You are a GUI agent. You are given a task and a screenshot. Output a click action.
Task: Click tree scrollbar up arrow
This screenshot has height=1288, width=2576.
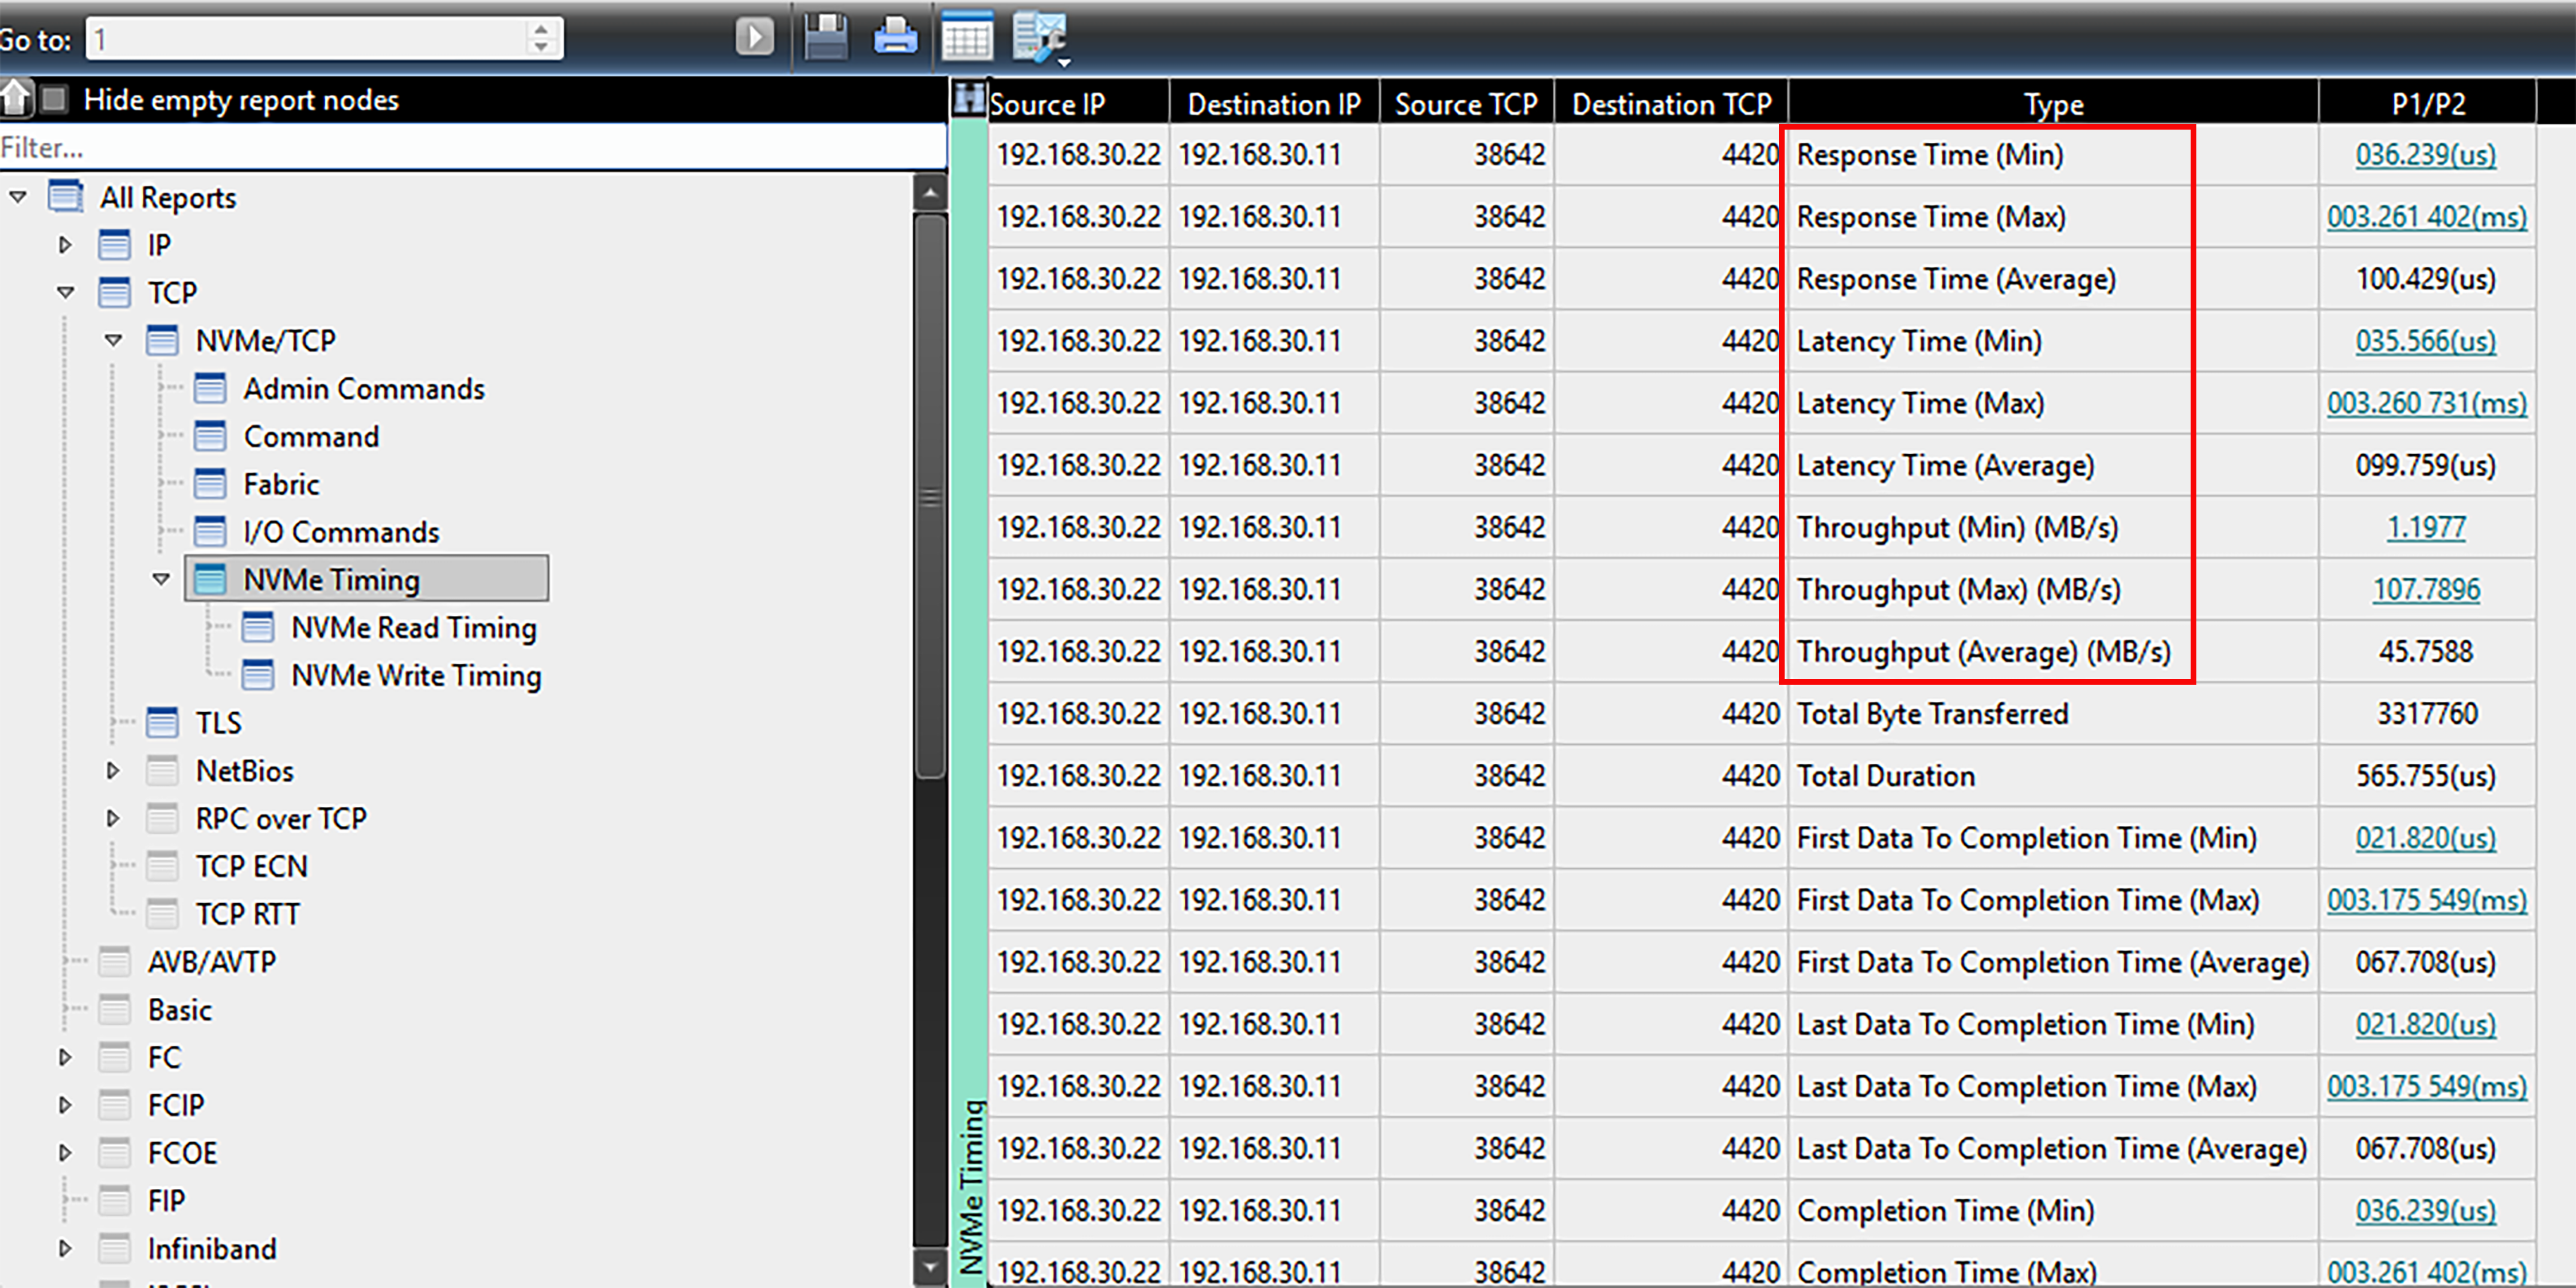pos(930,192)
